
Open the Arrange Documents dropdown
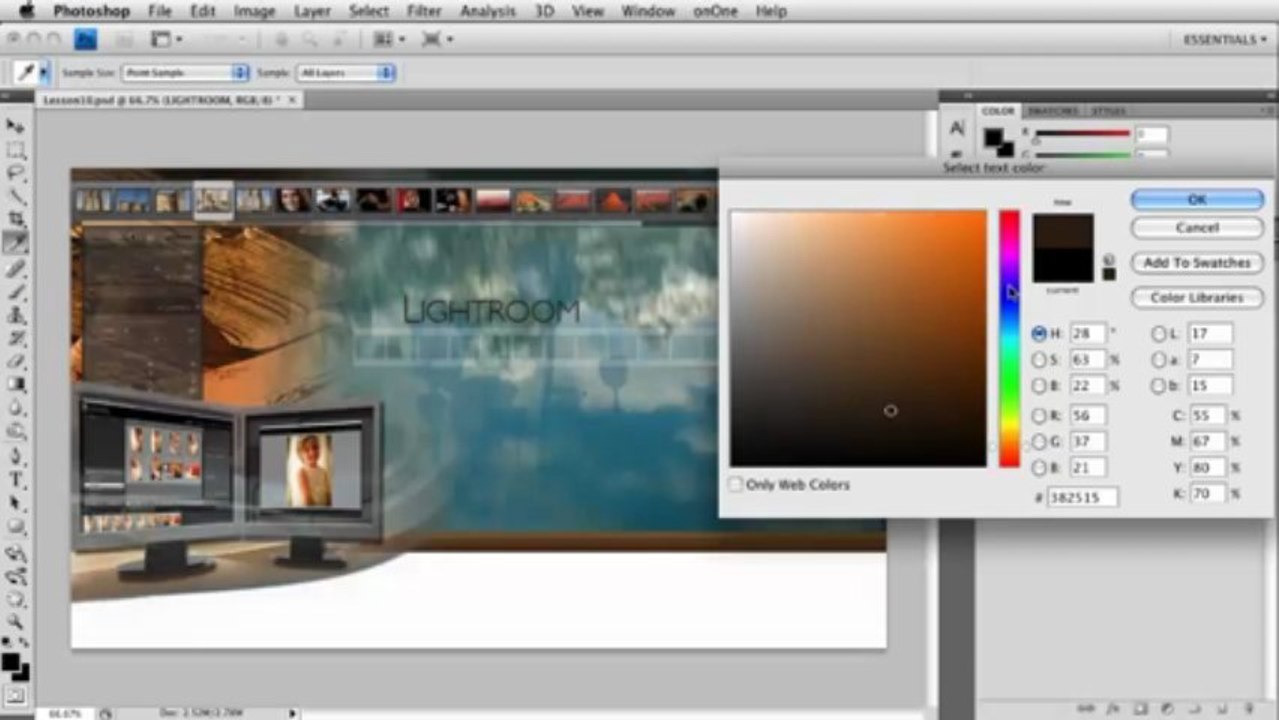click(x=388, y=39)
